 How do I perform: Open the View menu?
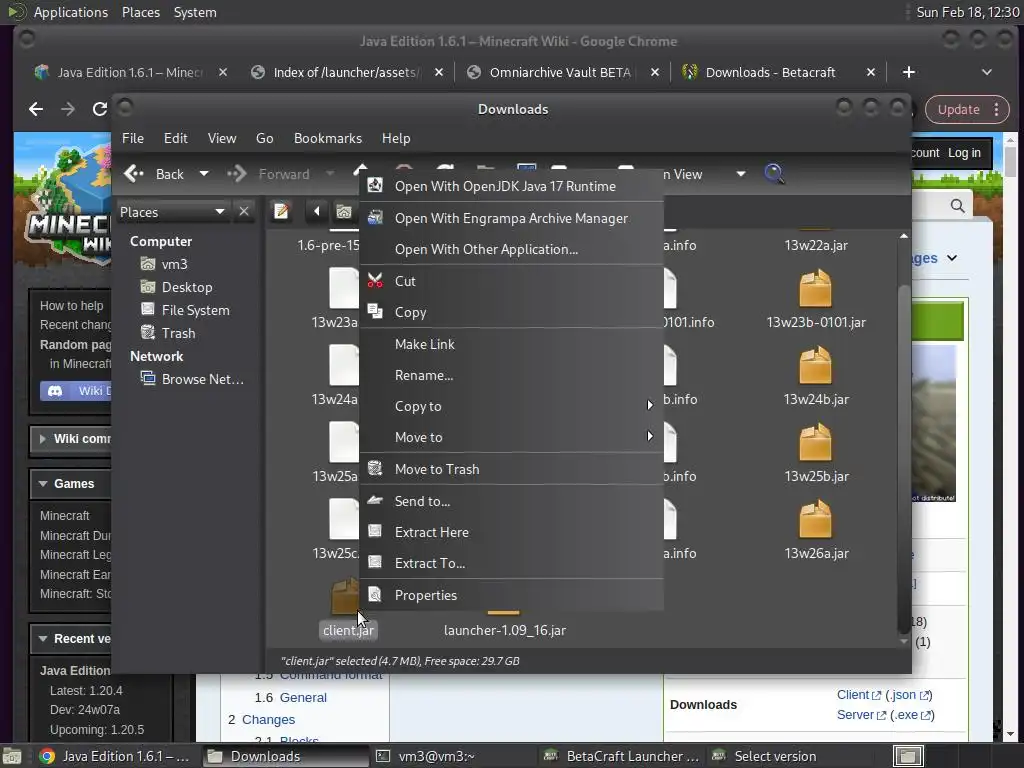coord(222,138)
